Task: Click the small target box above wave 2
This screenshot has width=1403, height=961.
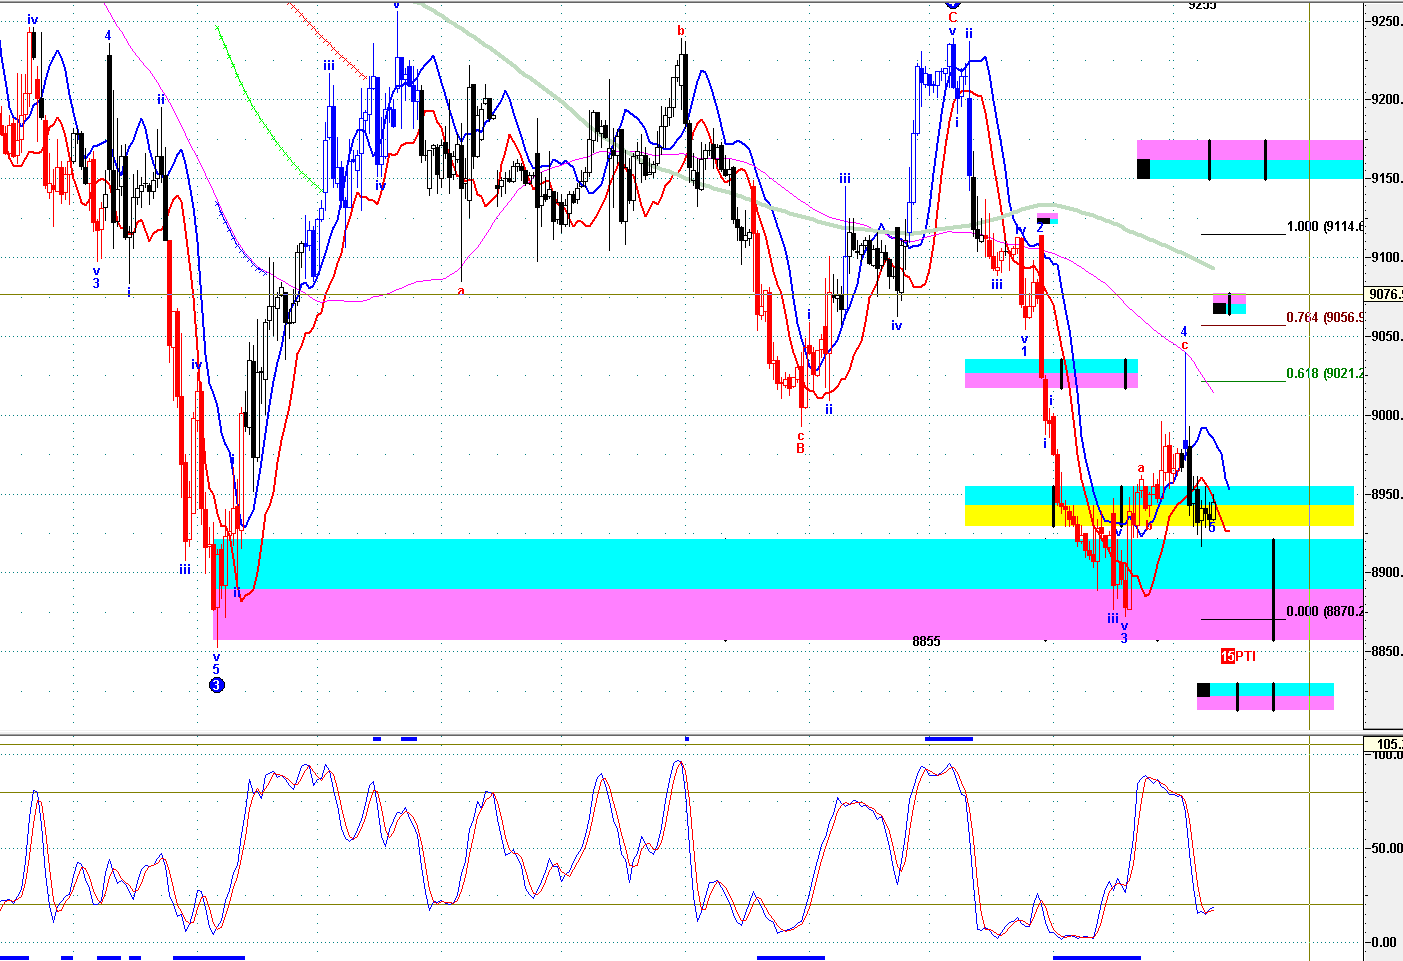Action: (x=1046, y=217)
